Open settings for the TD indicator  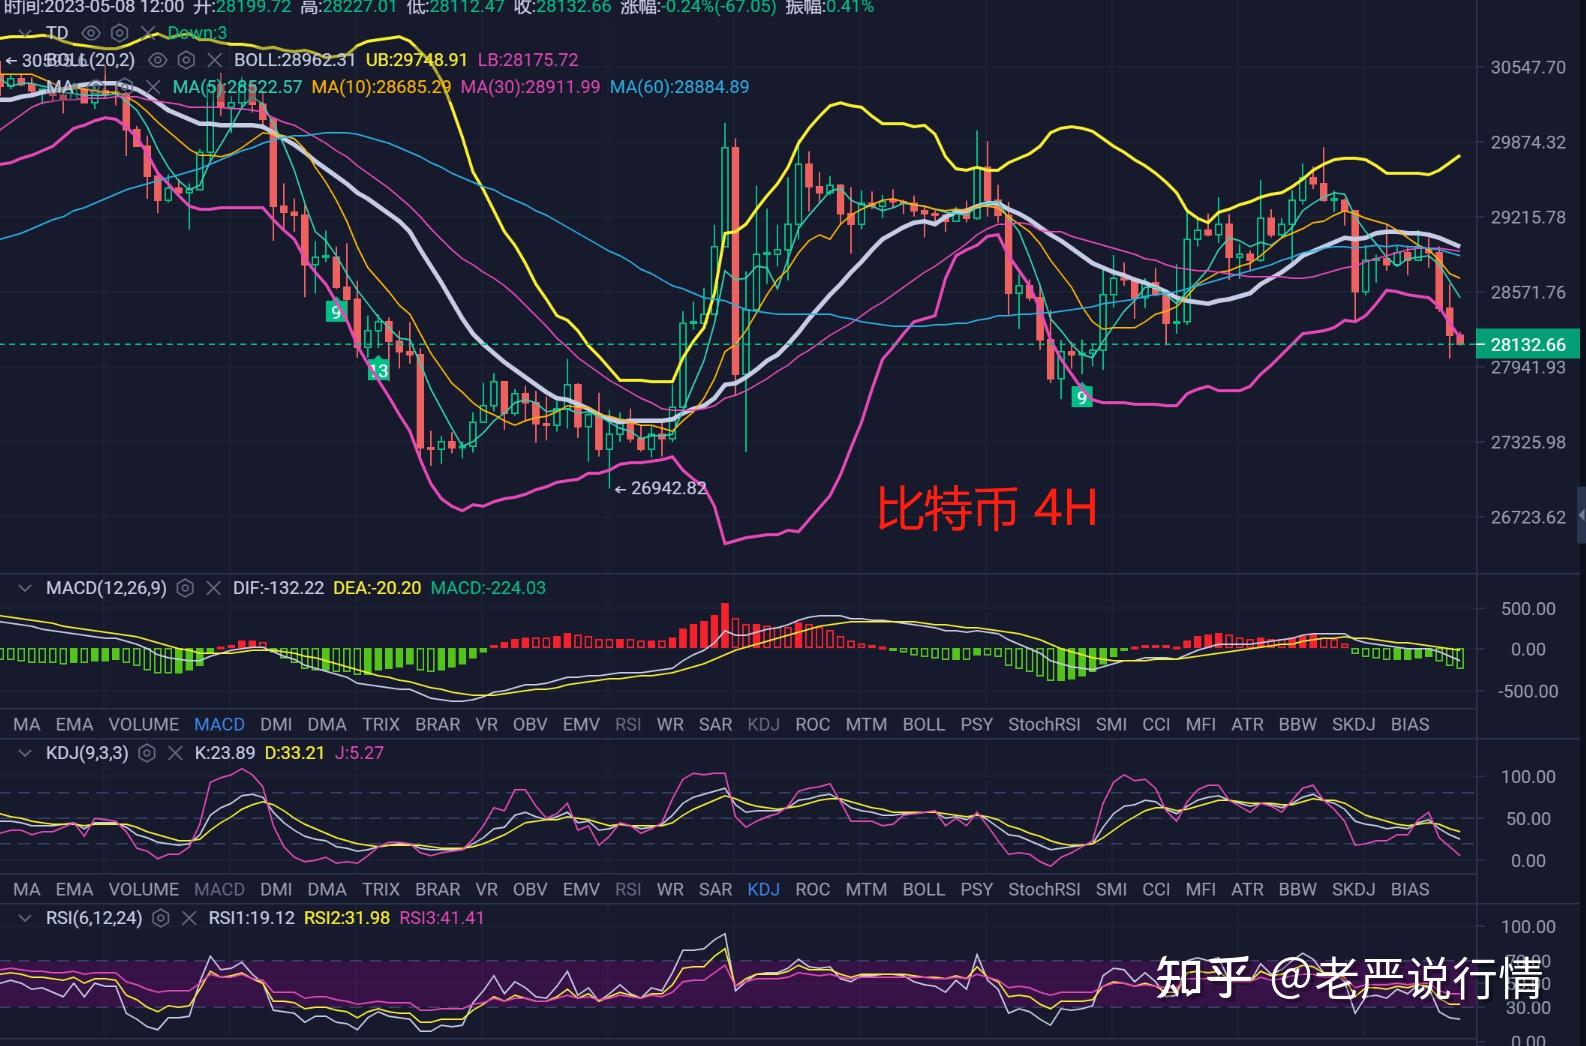pos(119,33)
